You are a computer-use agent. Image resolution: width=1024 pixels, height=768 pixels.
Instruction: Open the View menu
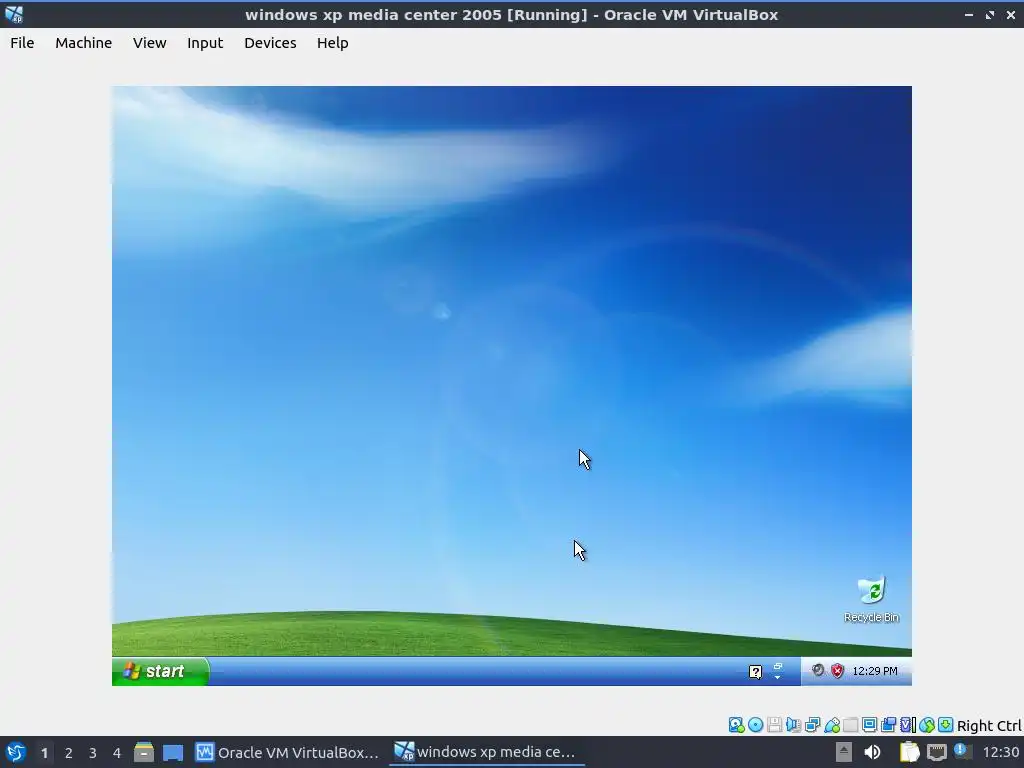click(150, 43)
